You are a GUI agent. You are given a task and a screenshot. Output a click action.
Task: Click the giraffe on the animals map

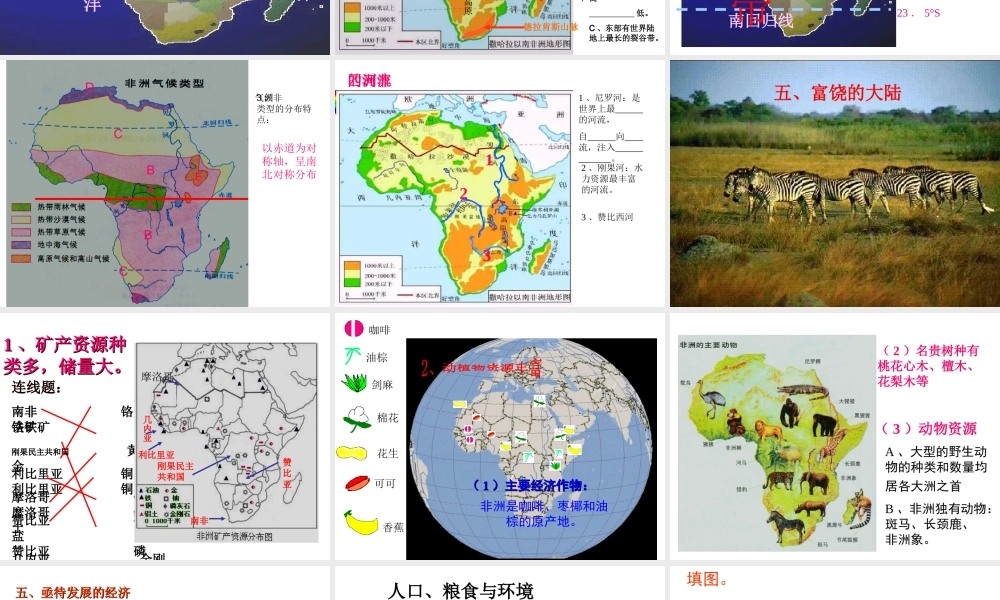coord(829,450)
